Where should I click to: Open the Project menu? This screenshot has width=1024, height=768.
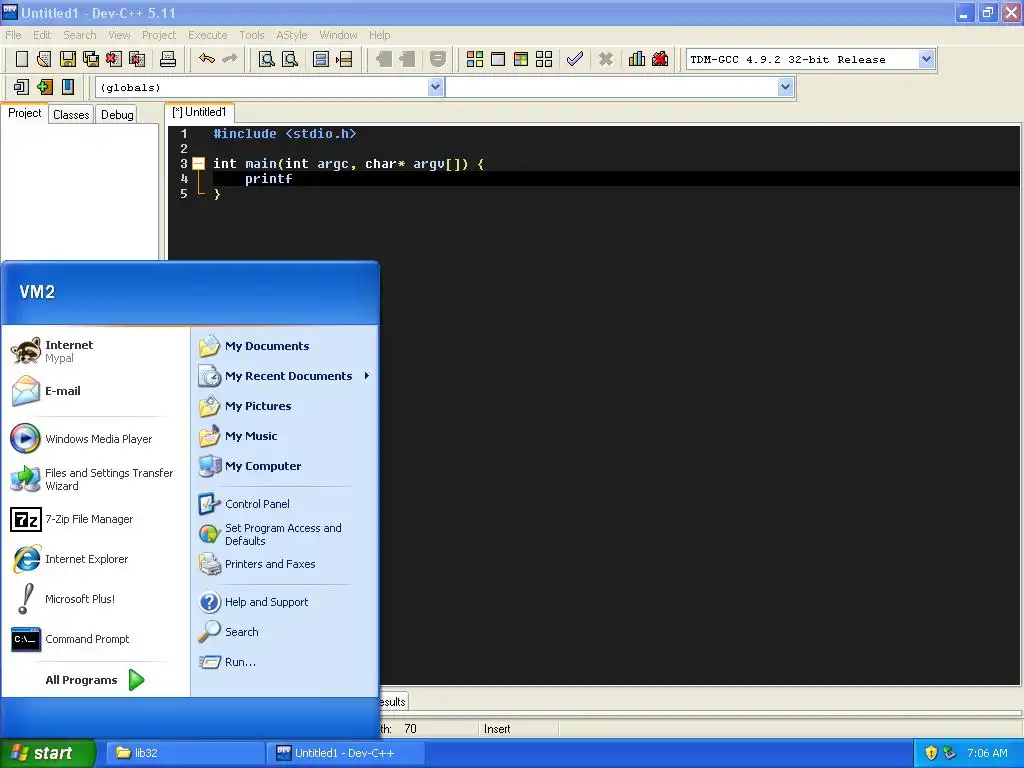159,35
